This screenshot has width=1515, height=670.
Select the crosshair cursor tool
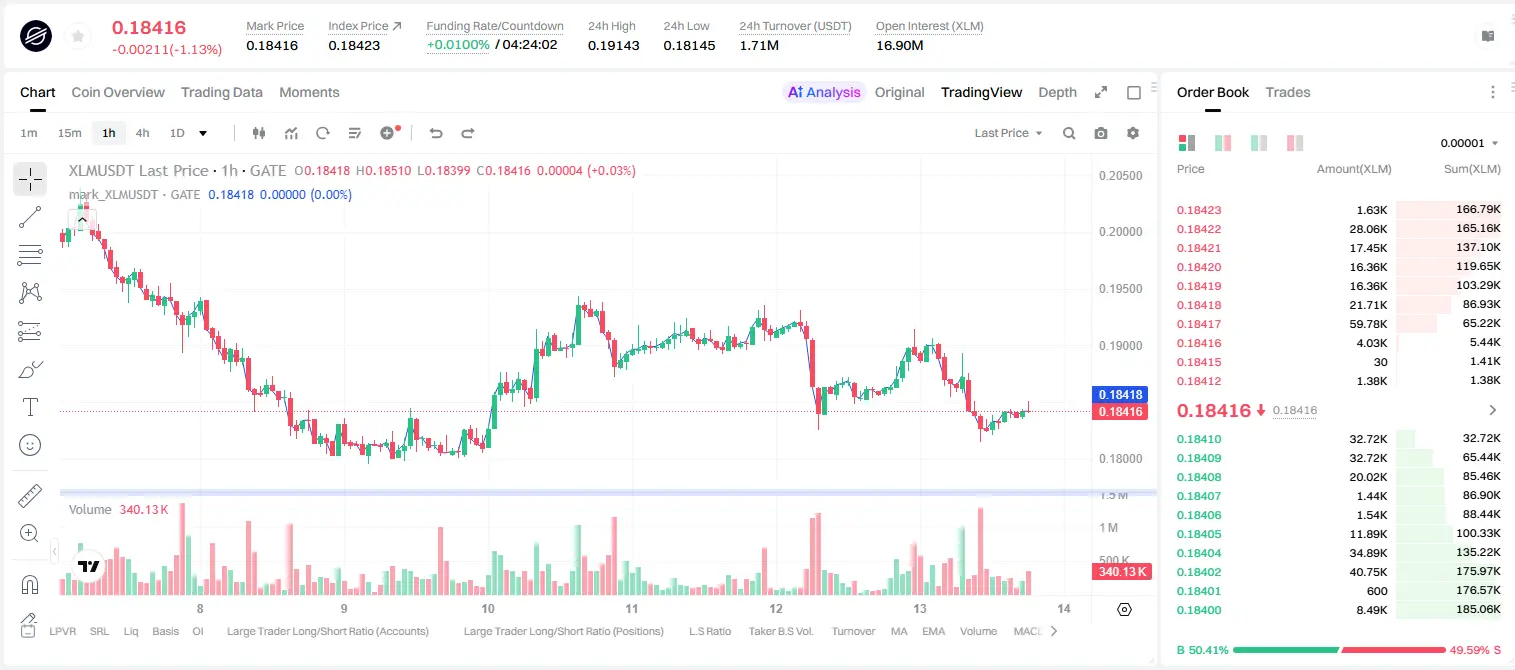(30, 179)
